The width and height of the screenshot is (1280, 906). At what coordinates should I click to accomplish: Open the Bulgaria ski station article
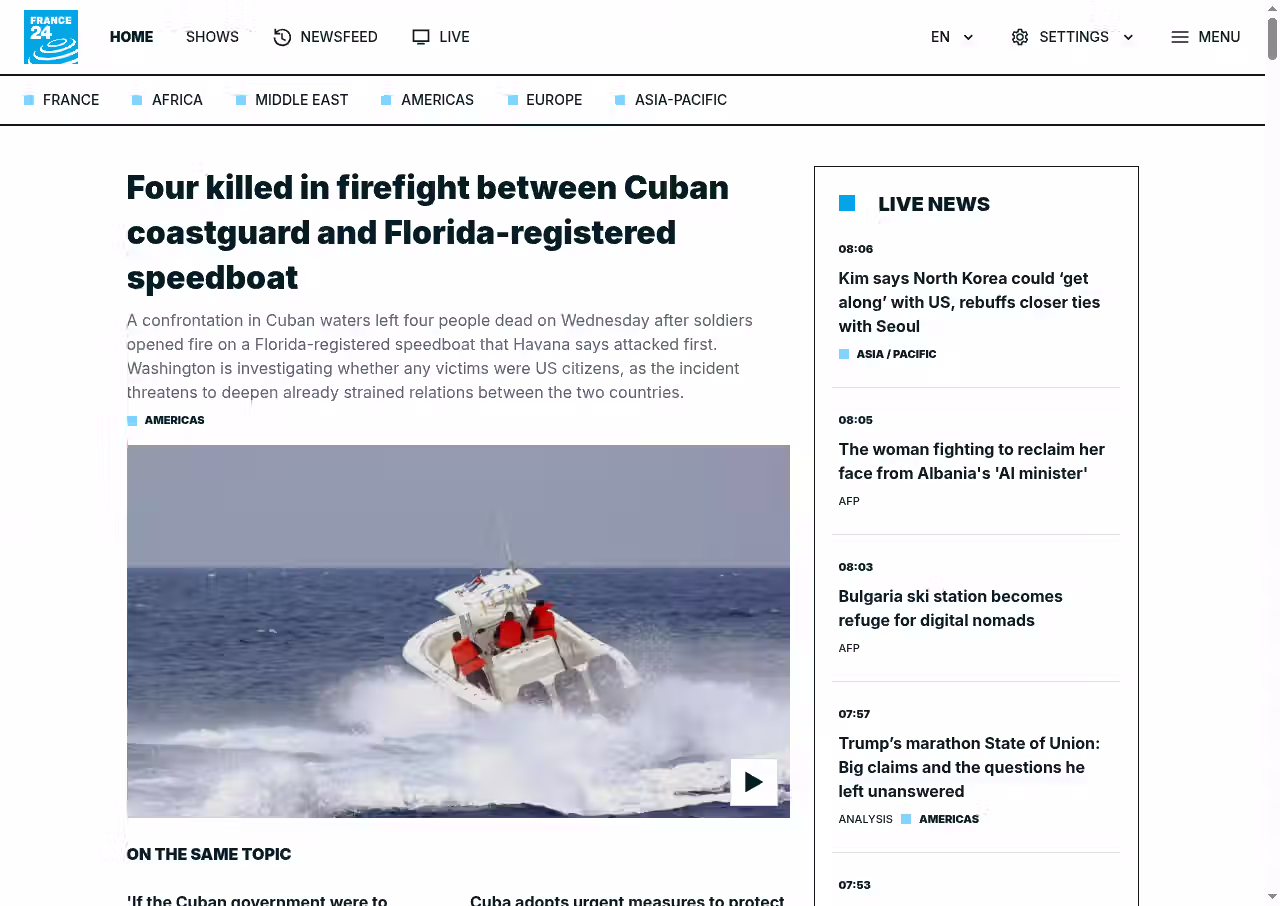click(x=950, y=608)
